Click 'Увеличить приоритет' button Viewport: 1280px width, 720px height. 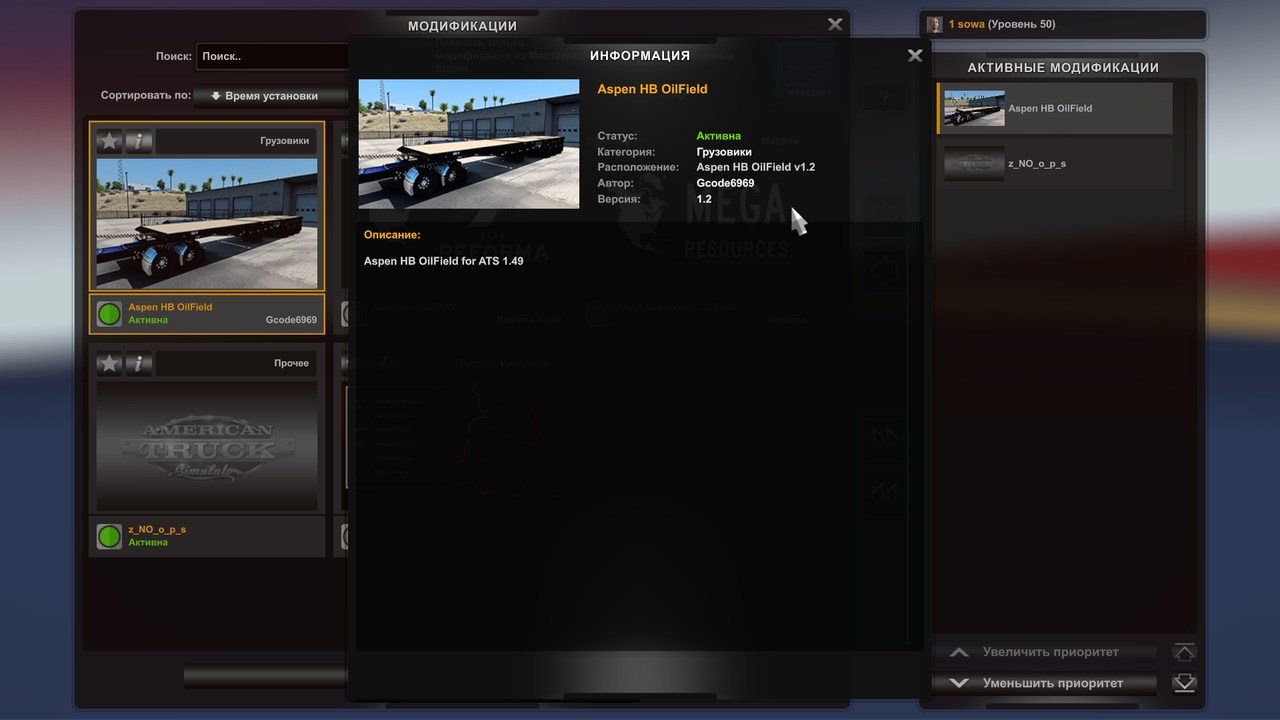click(1045, 652)
